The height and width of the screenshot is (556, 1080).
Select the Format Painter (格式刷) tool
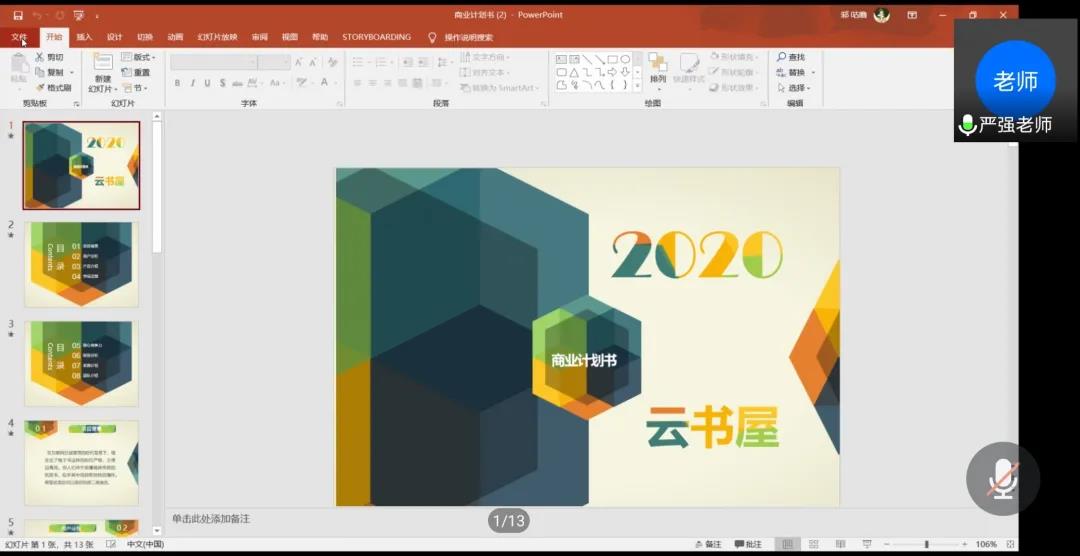pos(53,87)
